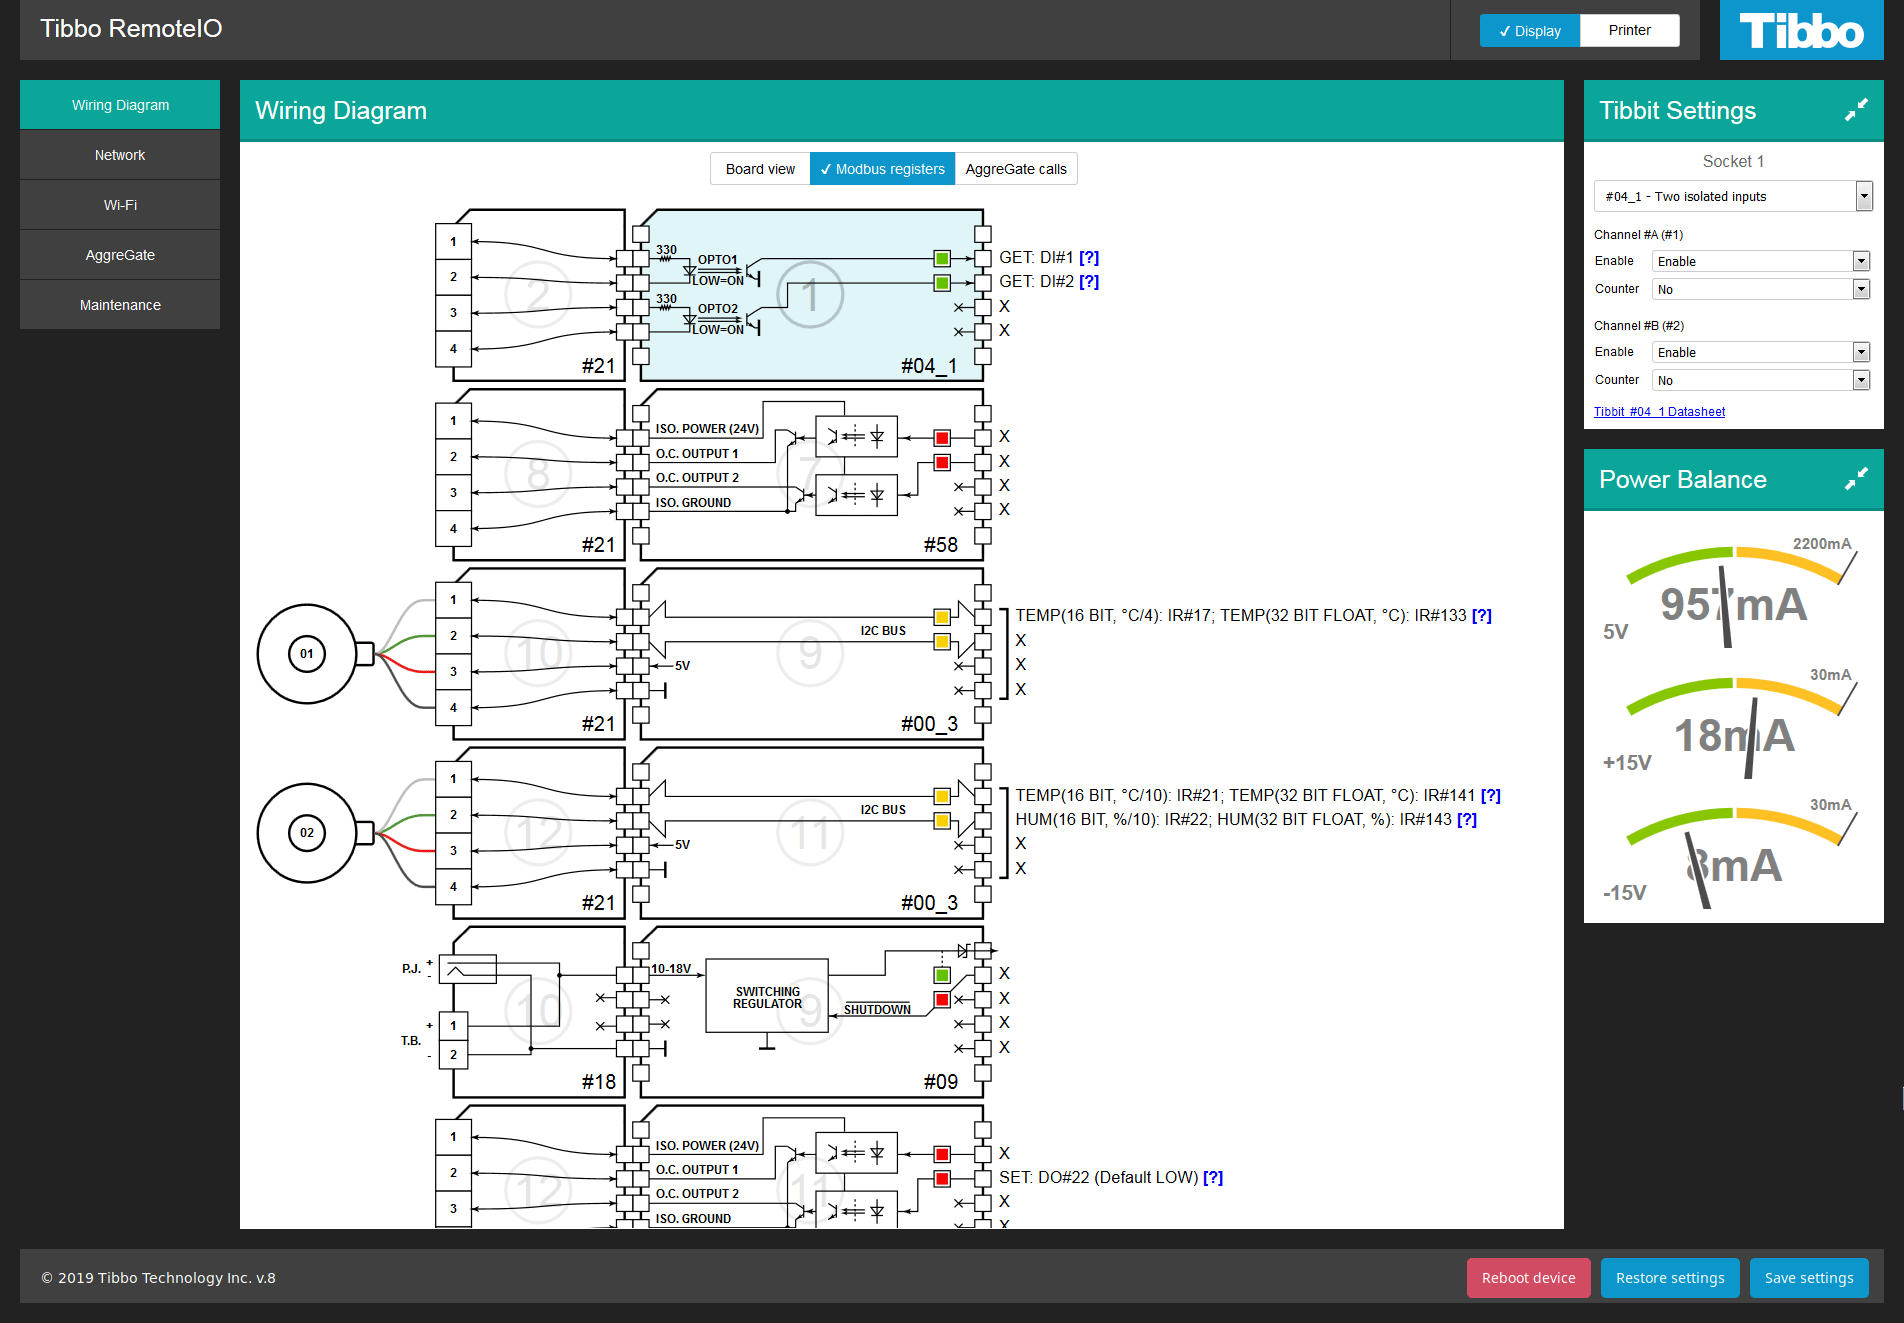1904x1323 pixels.
Task: Collapse the Tibbit Settings panel
Action: (x=1856, y=110)
